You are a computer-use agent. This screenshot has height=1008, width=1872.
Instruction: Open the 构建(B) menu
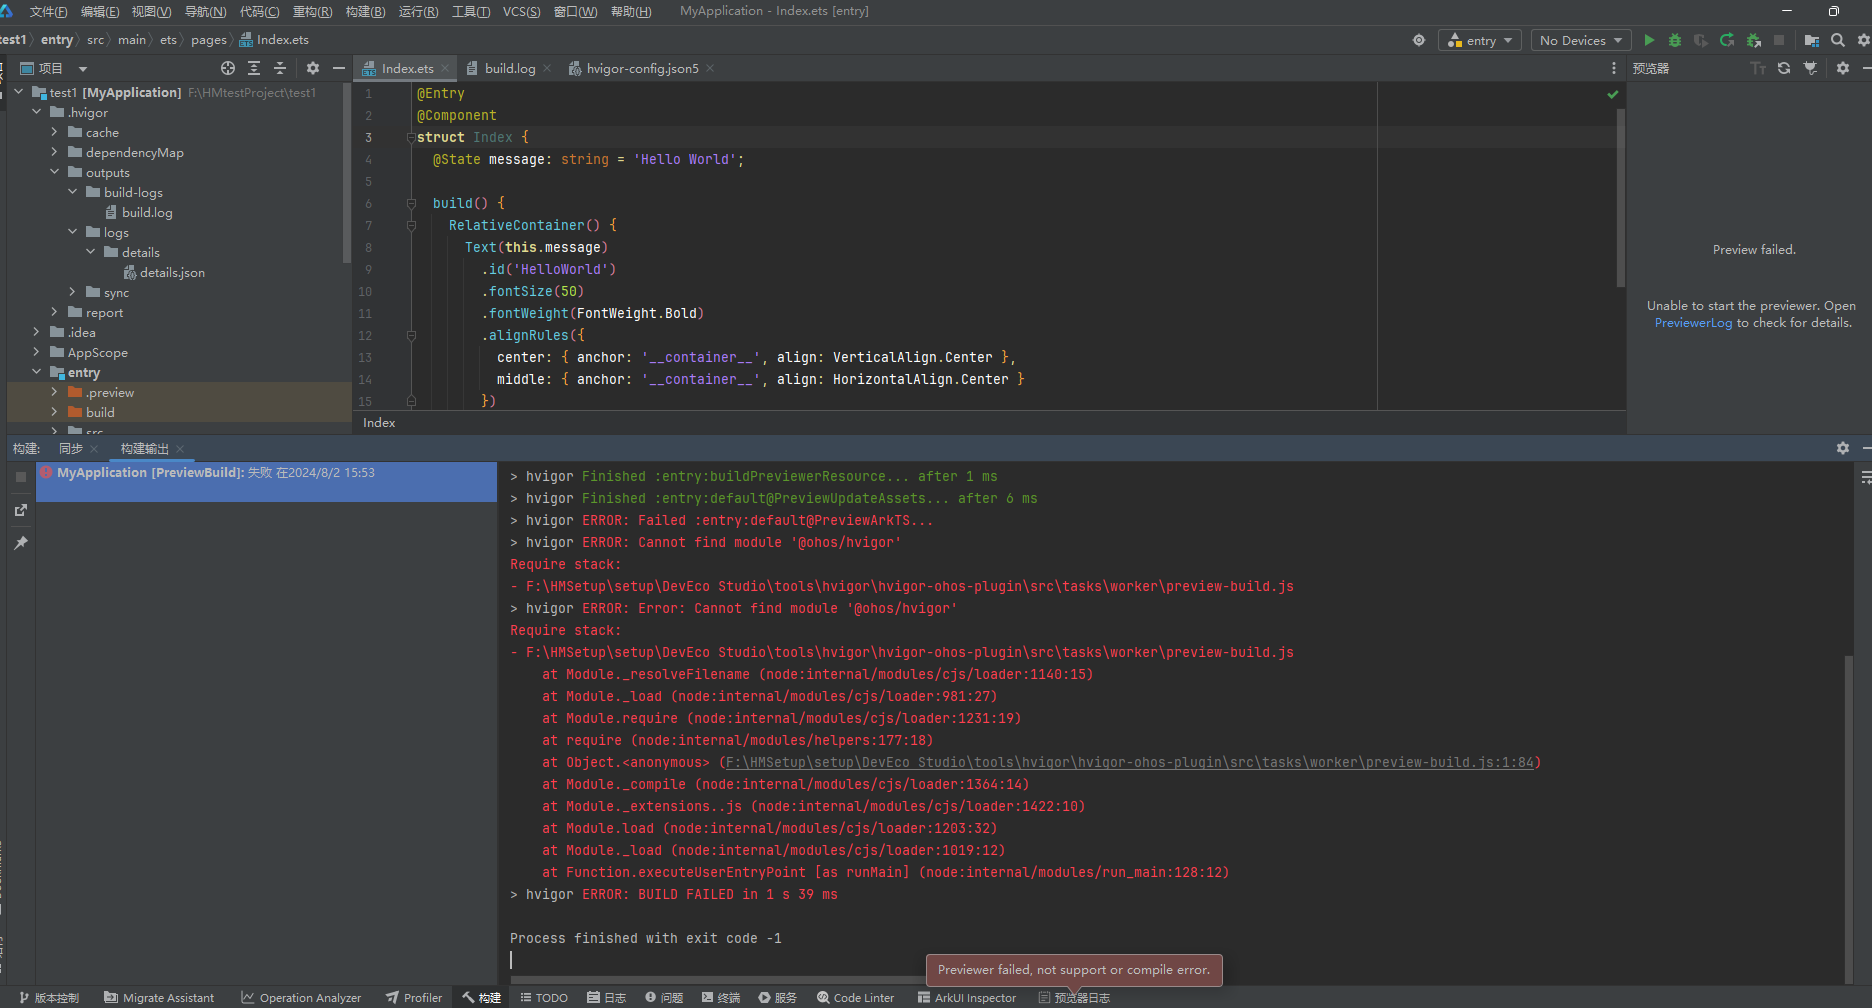[x=365, y=12]
